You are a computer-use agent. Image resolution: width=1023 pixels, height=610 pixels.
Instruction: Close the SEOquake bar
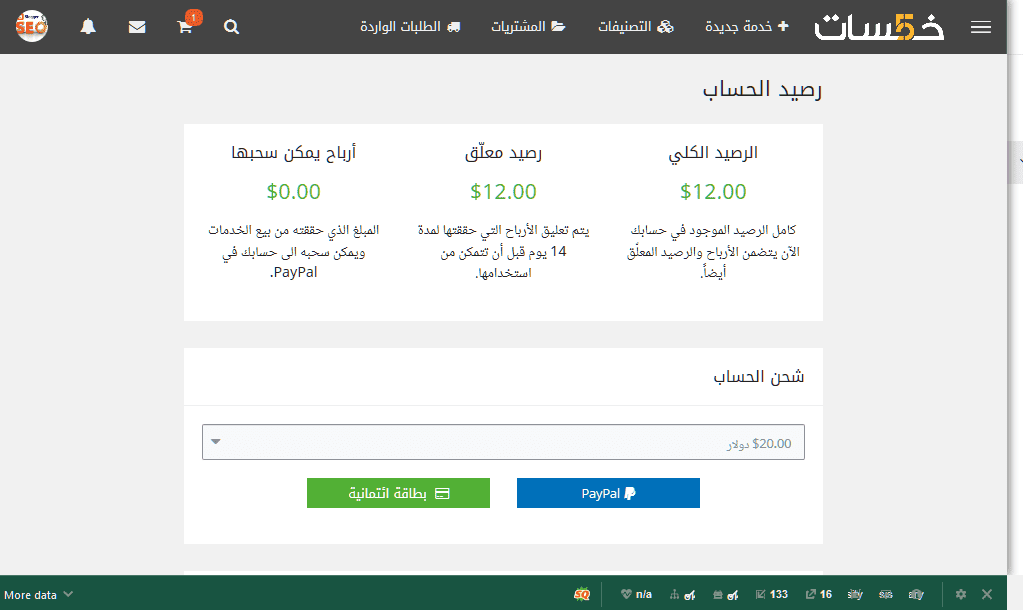986,594
